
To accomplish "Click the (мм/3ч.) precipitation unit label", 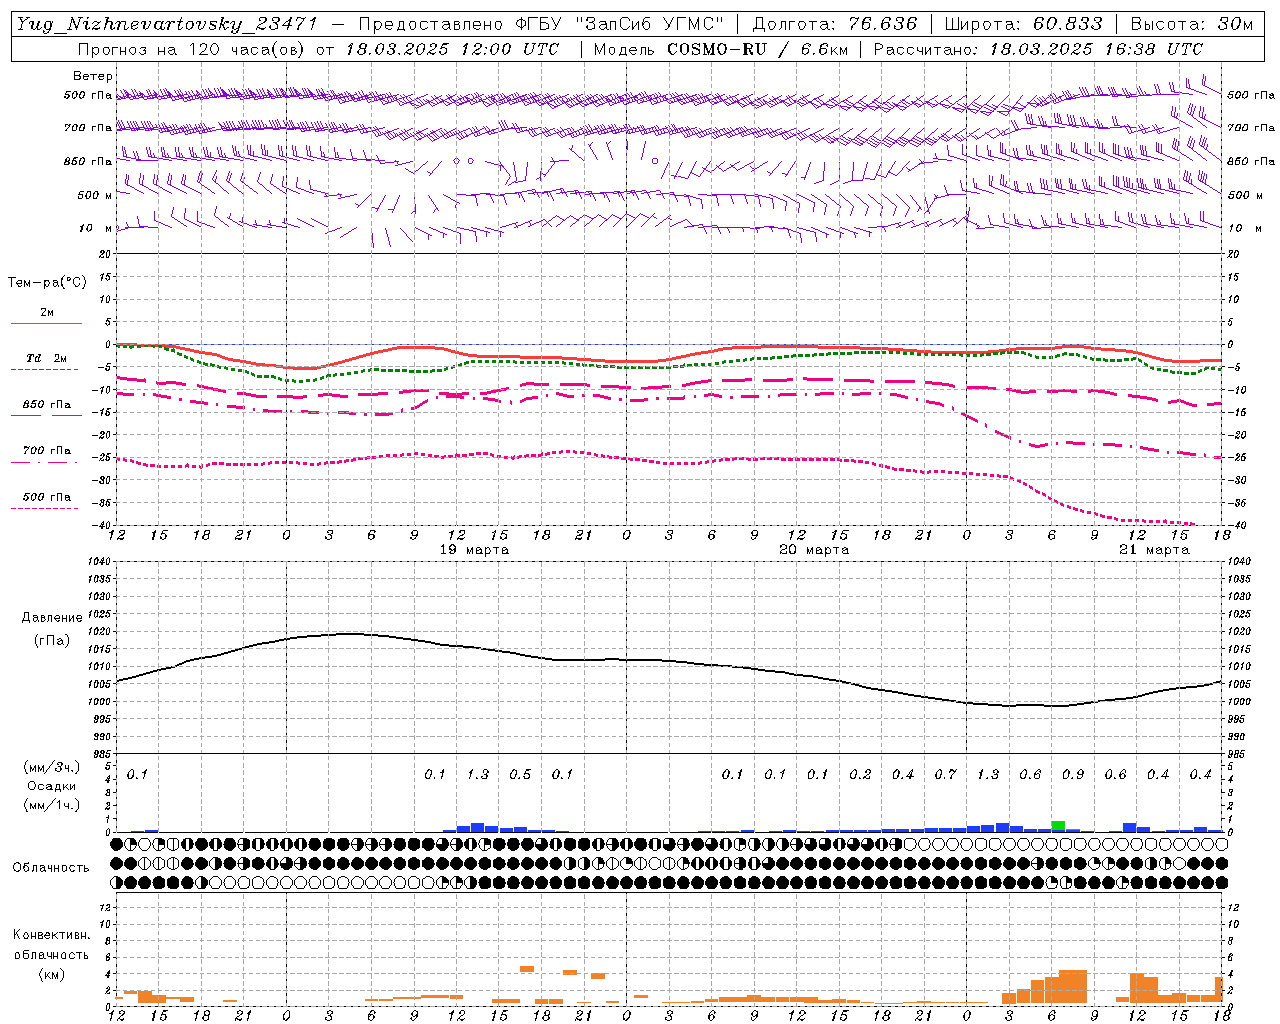I will click(52, 767).
